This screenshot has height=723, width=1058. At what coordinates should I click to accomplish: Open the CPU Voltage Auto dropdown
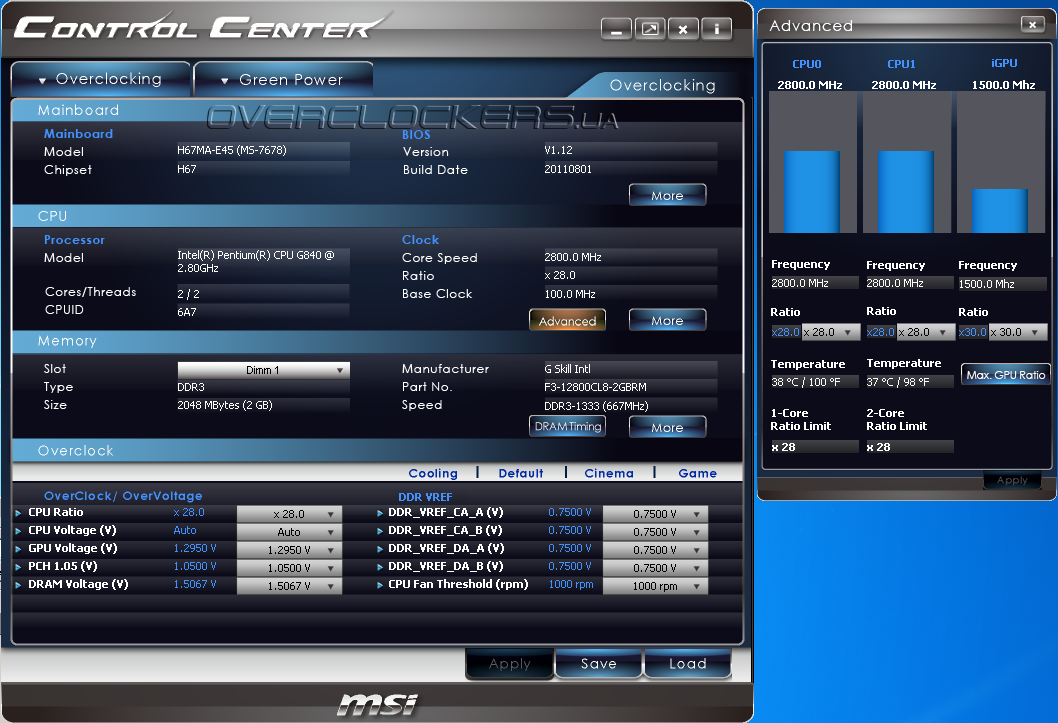tap(289, 532)
